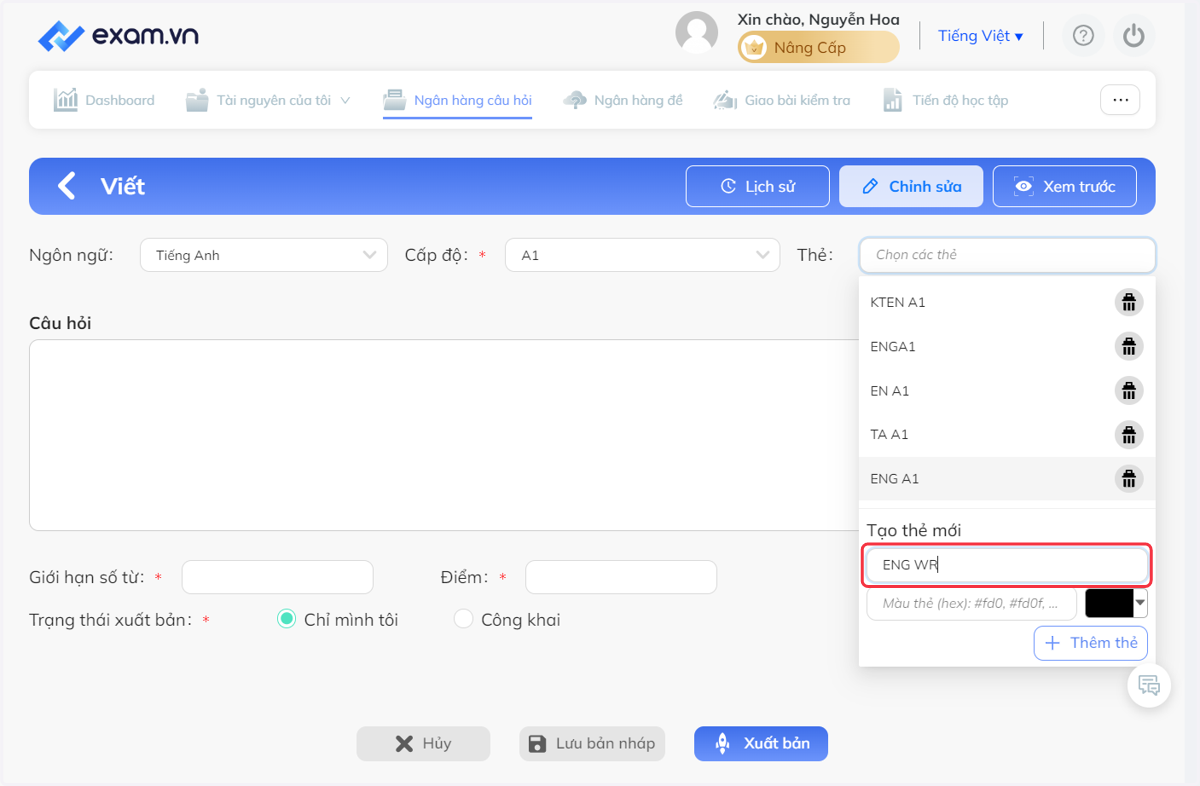
Task: Click the Điểm score field
Action: (x=621, y=577)
